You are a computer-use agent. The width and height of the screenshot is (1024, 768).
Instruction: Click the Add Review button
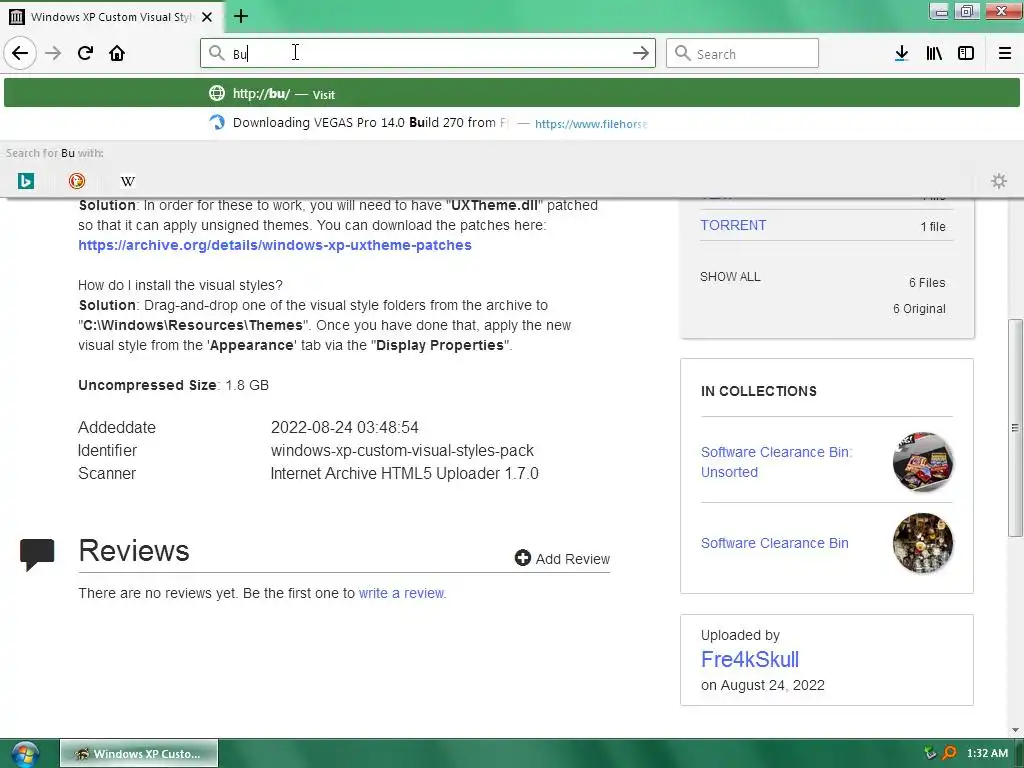(562, 558)
